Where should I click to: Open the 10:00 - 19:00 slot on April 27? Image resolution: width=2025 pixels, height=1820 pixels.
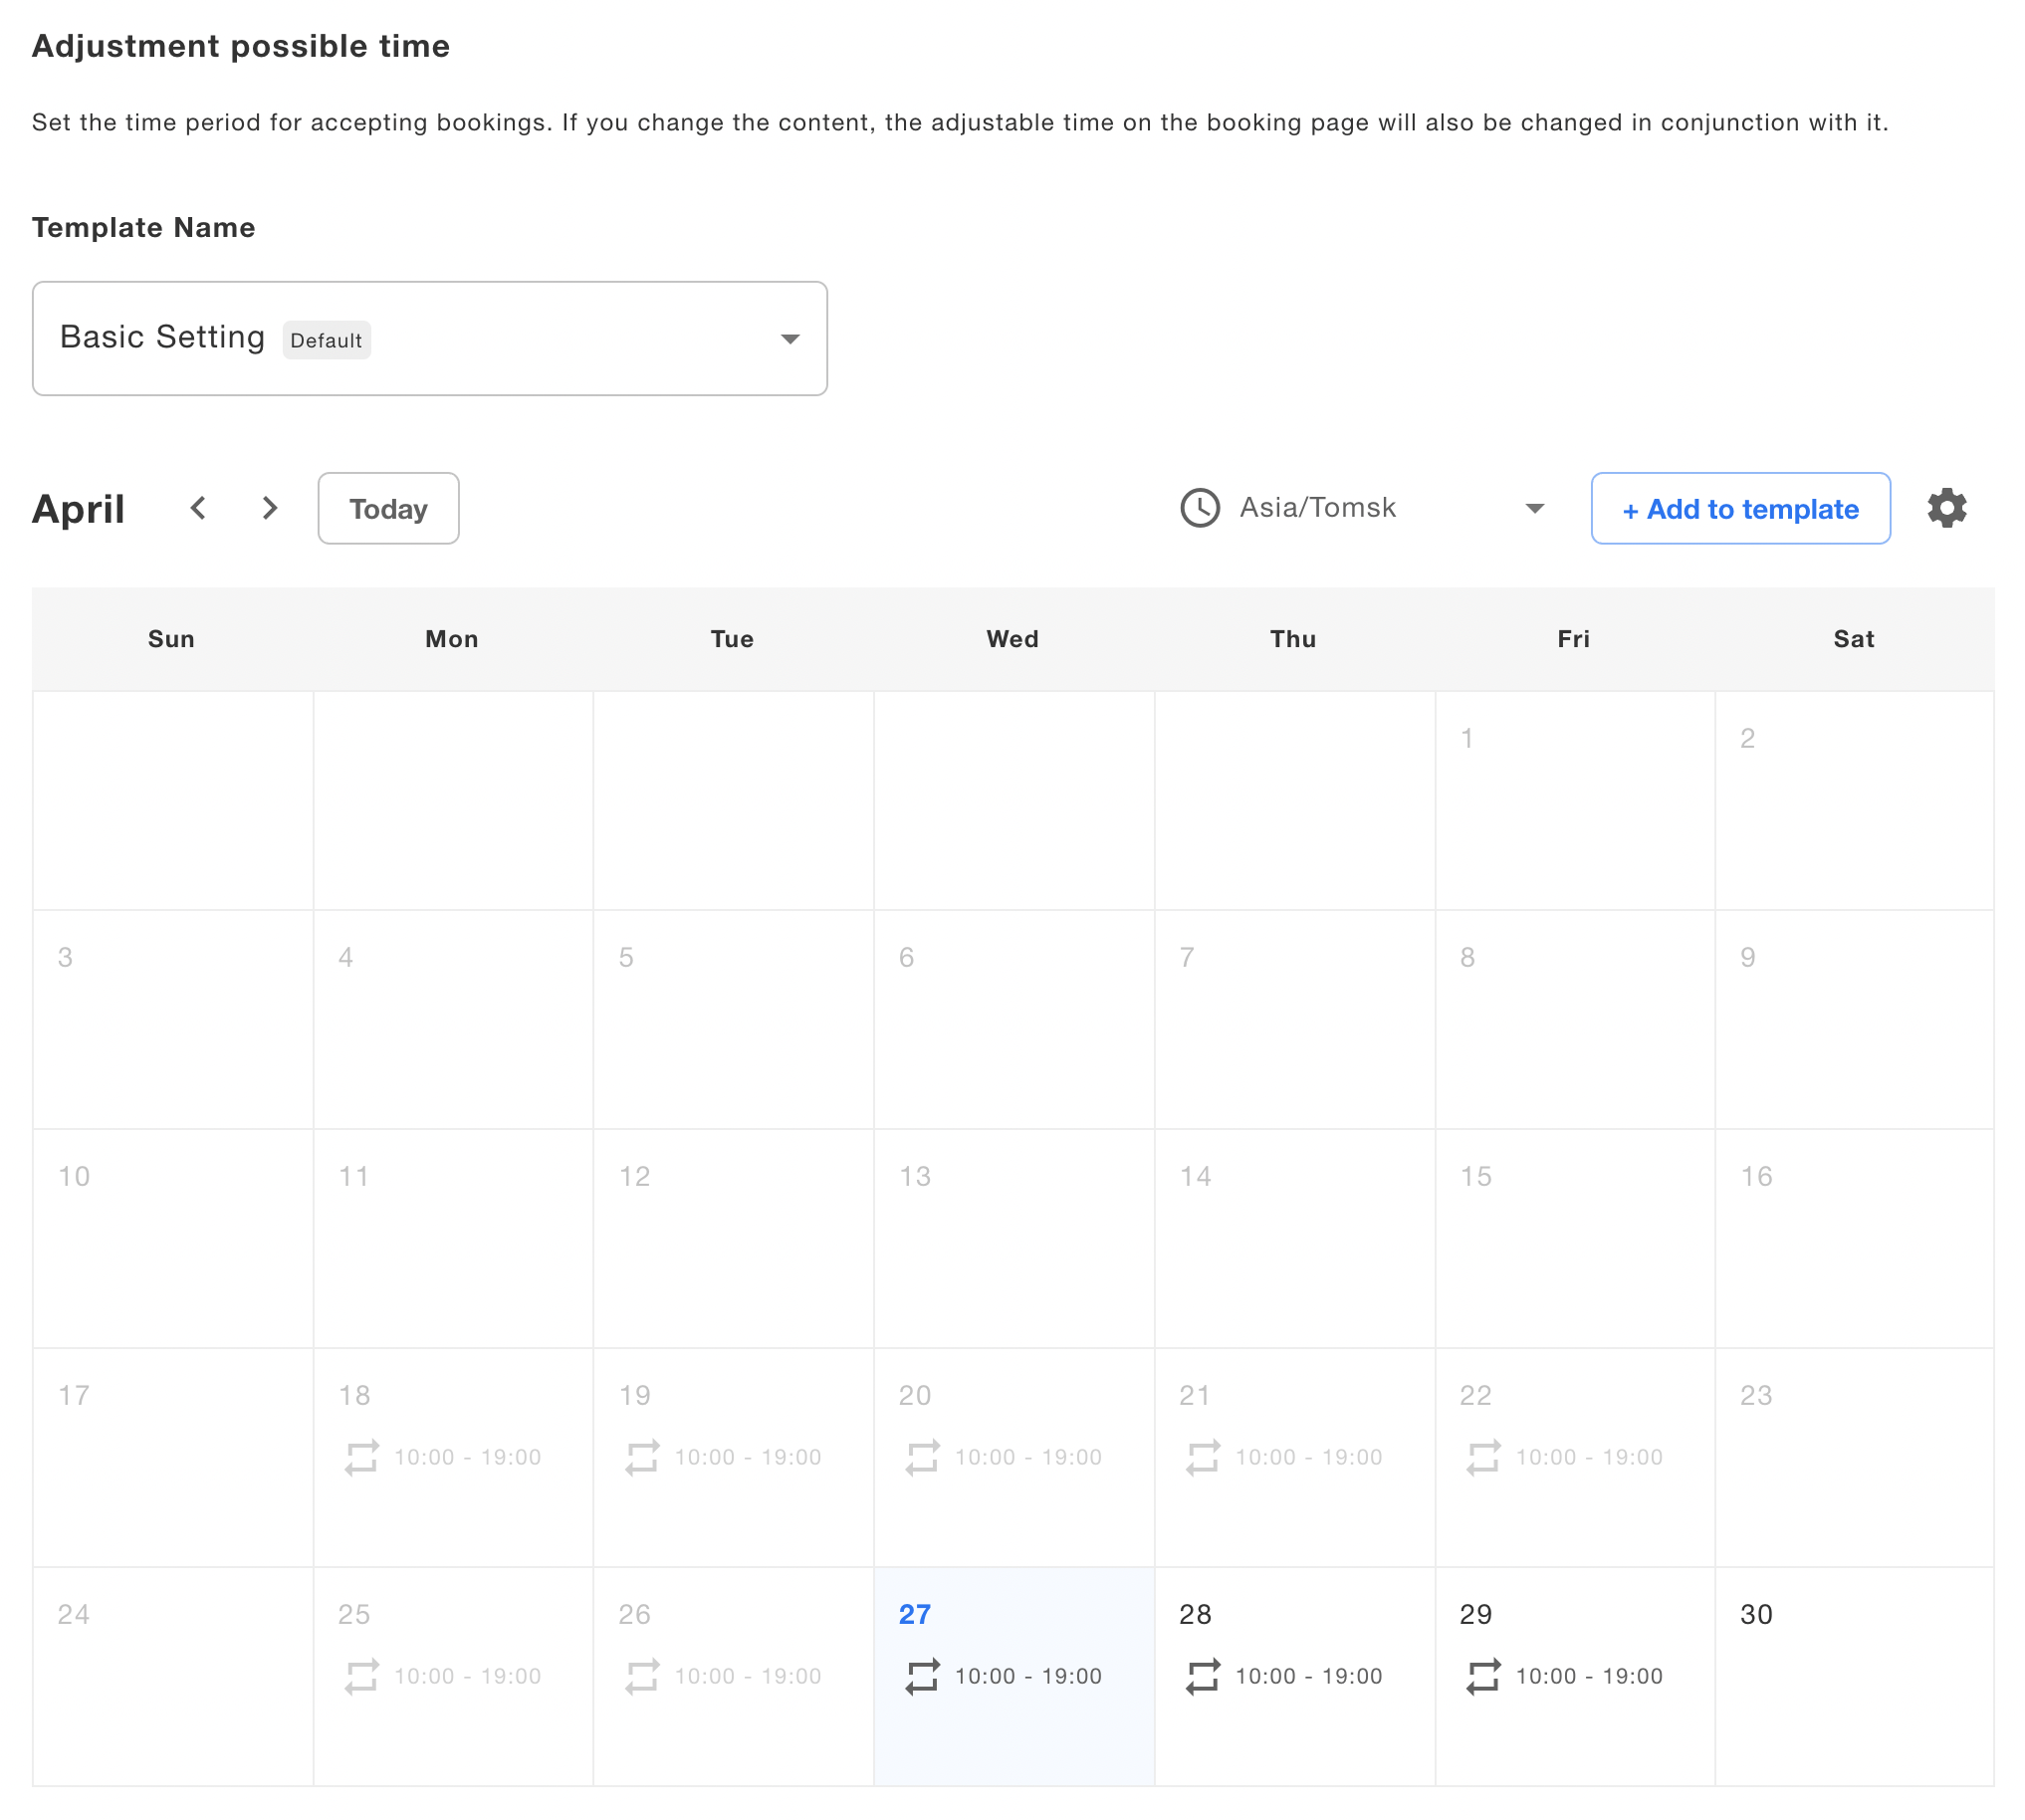[x=1028, y=1676]
